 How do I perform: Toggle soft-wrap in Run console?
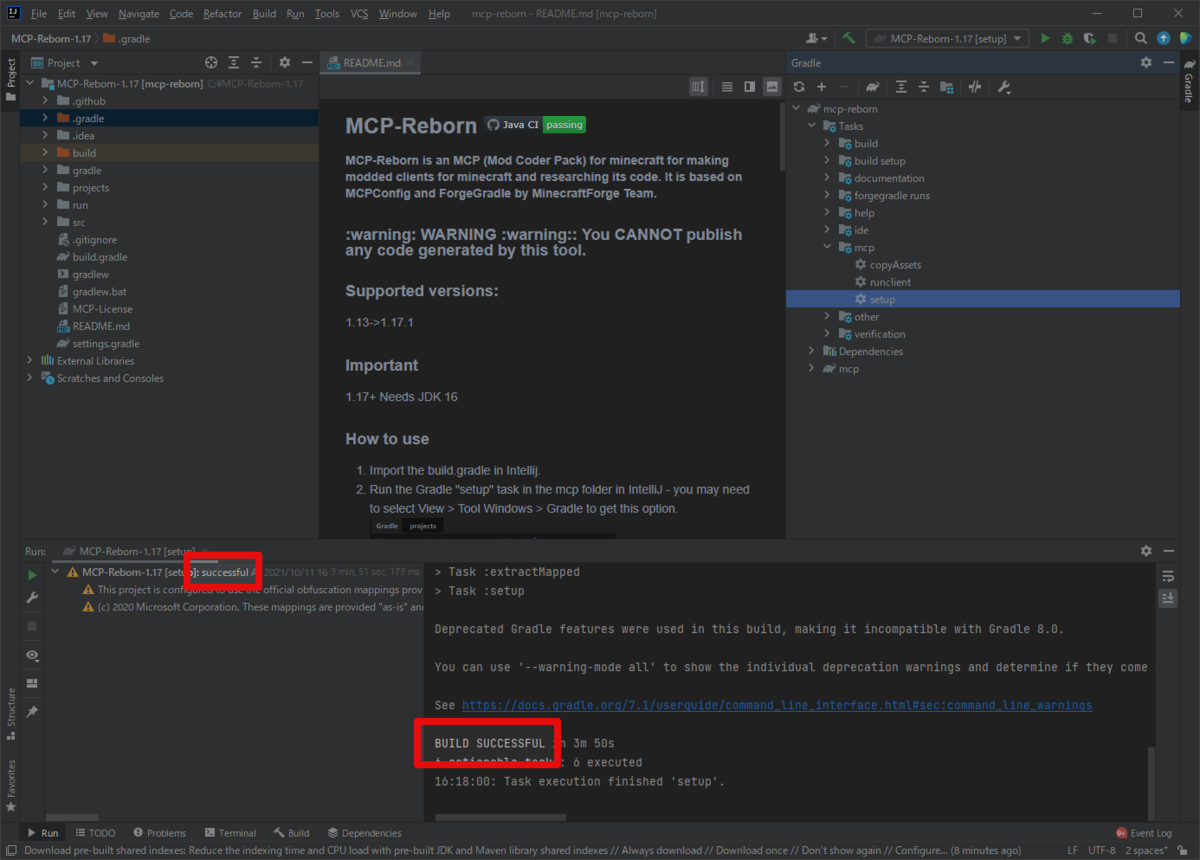(1168, 576)
